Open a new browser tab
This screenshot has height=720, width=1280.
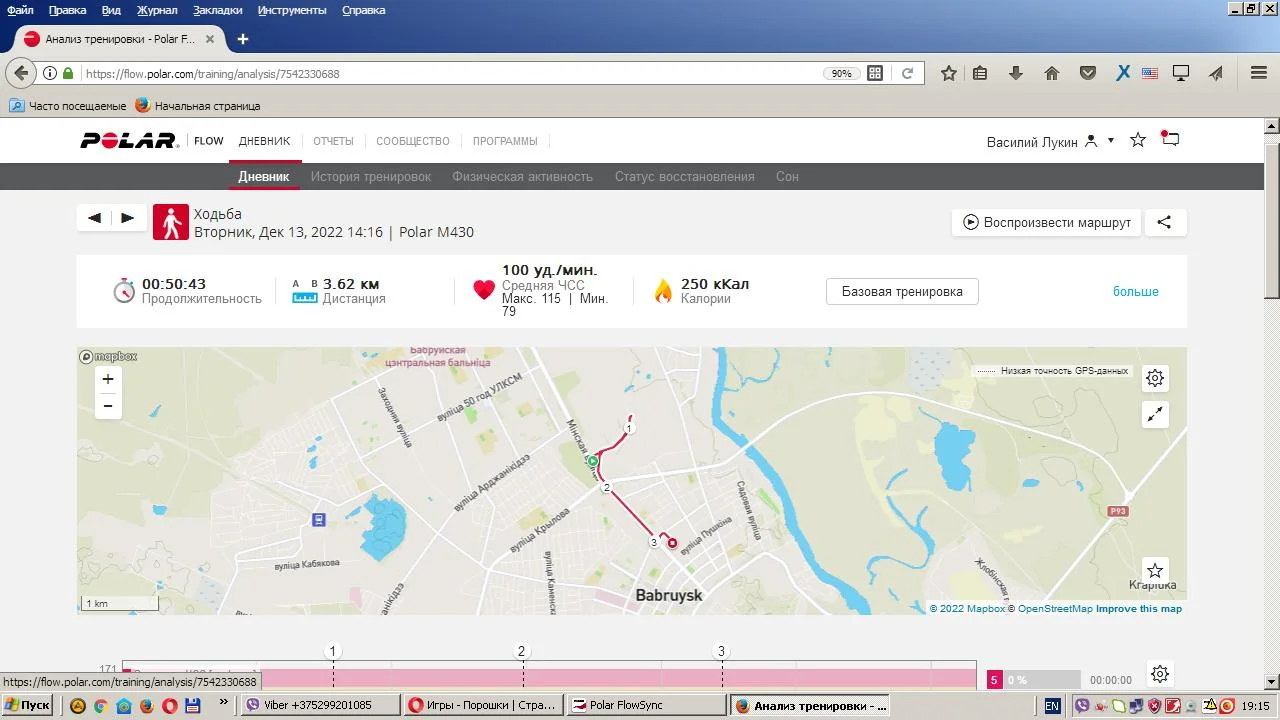(242, 39)
